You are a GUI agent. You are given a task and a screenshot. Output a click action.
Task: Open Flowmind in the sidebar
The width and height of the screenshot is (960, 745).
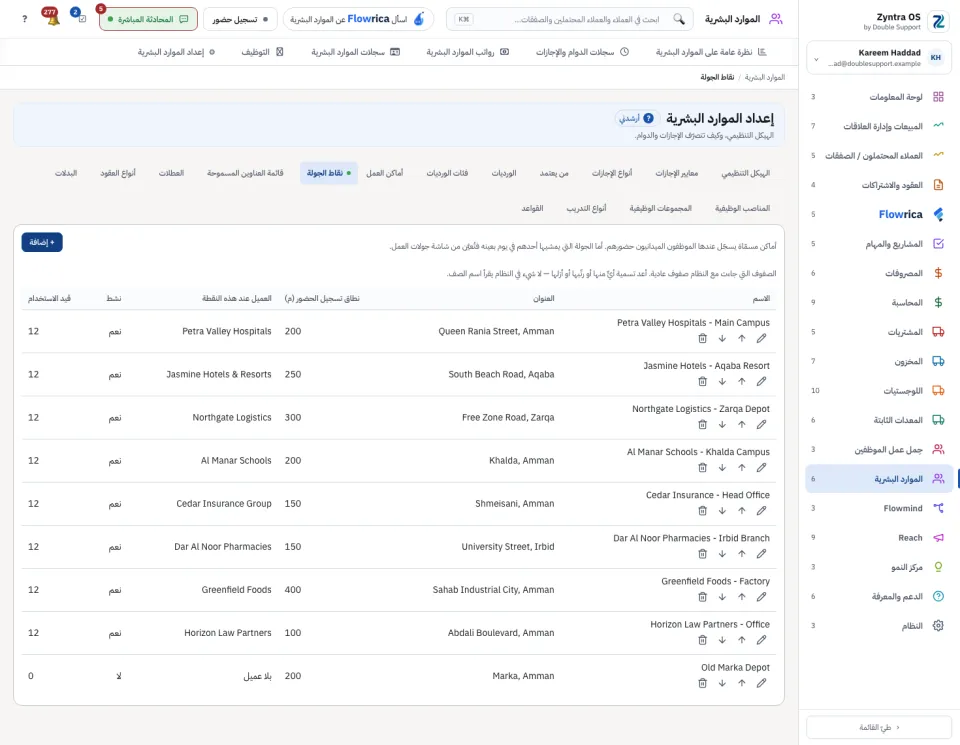click(878, 508)
